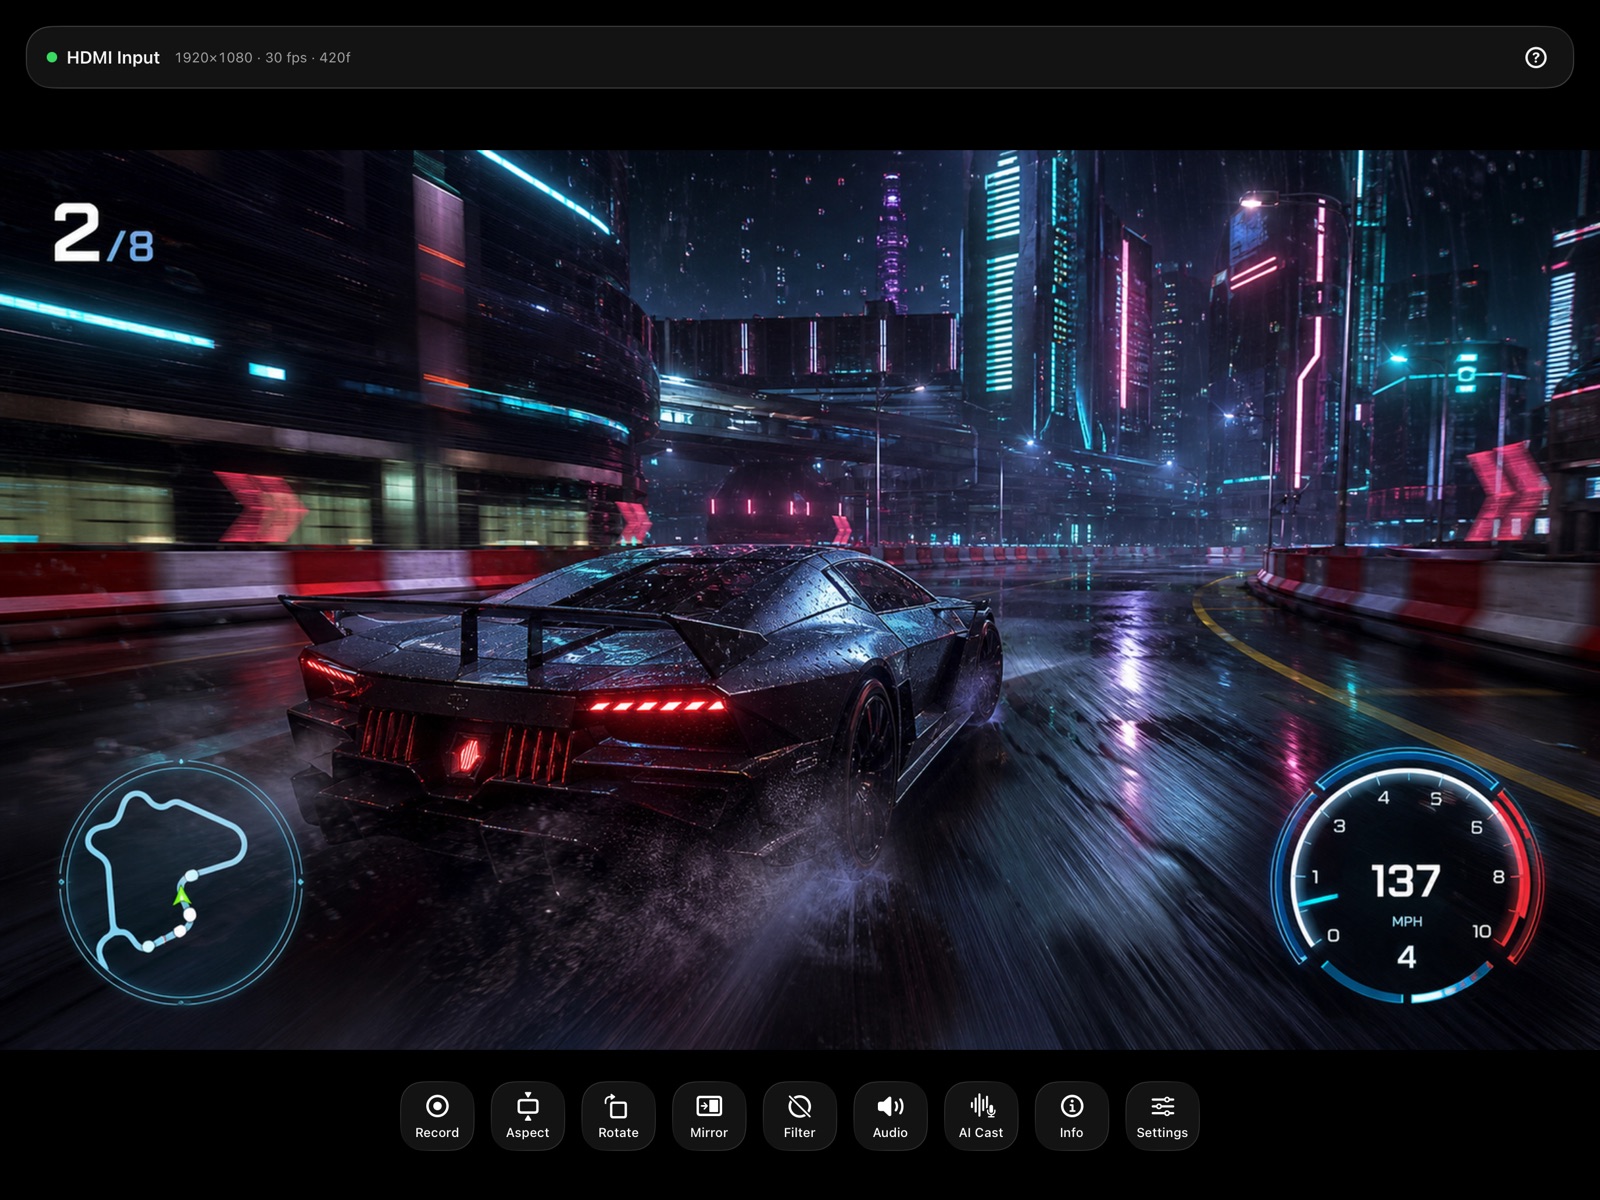The width and height of the screenshot is (1600, 1200).
Task: Open the Aspect ratio options
Action: pyautogui.click(x=528, y=1116)
